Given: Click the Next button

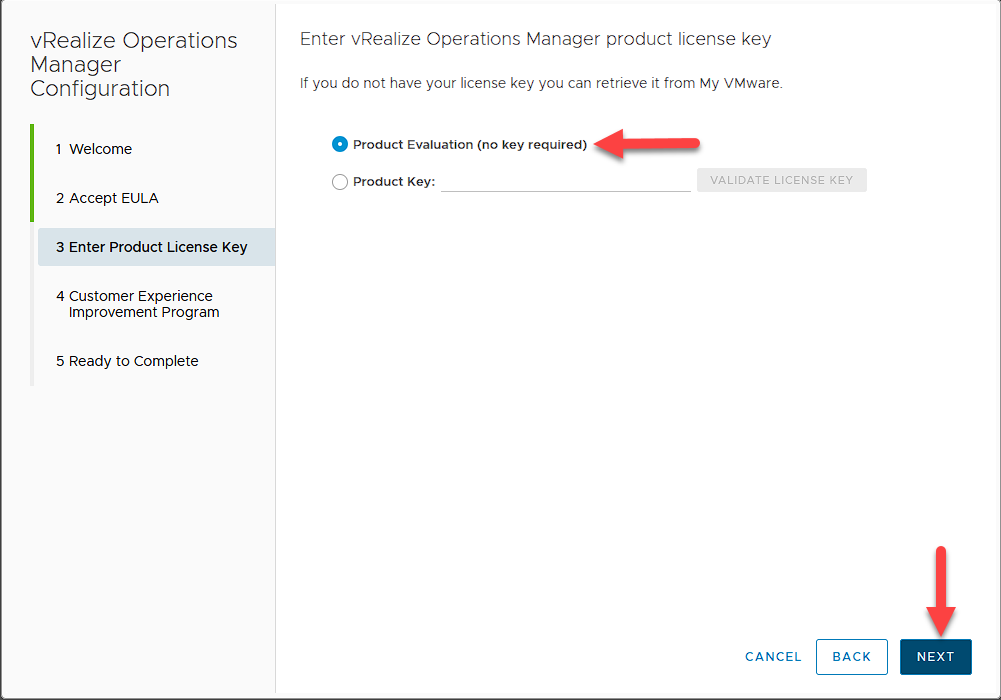Looking at the screenshot, I should tap(935, 657).
